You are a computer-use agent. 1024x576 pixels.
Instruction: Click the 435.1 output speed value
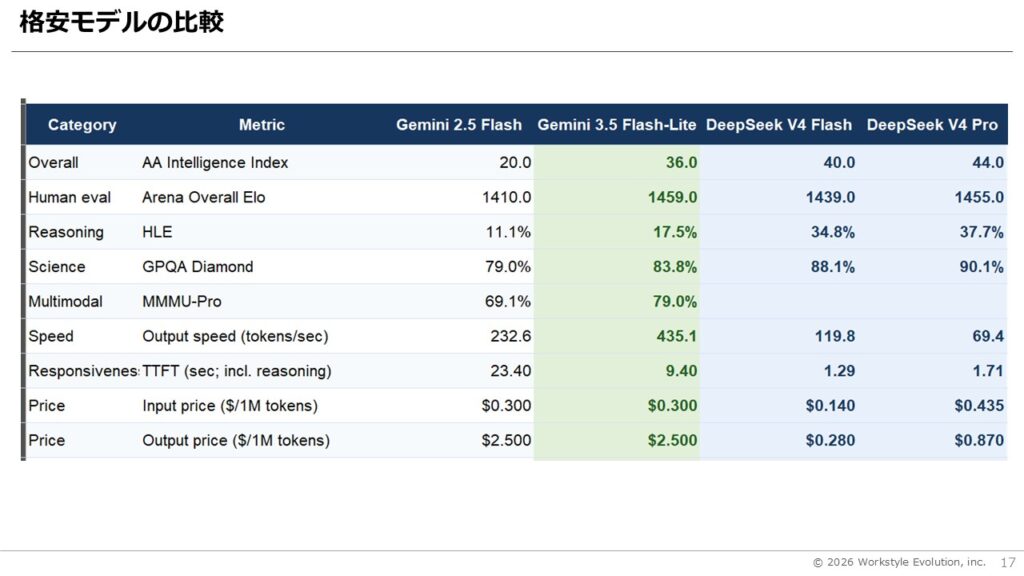(677, 336)
